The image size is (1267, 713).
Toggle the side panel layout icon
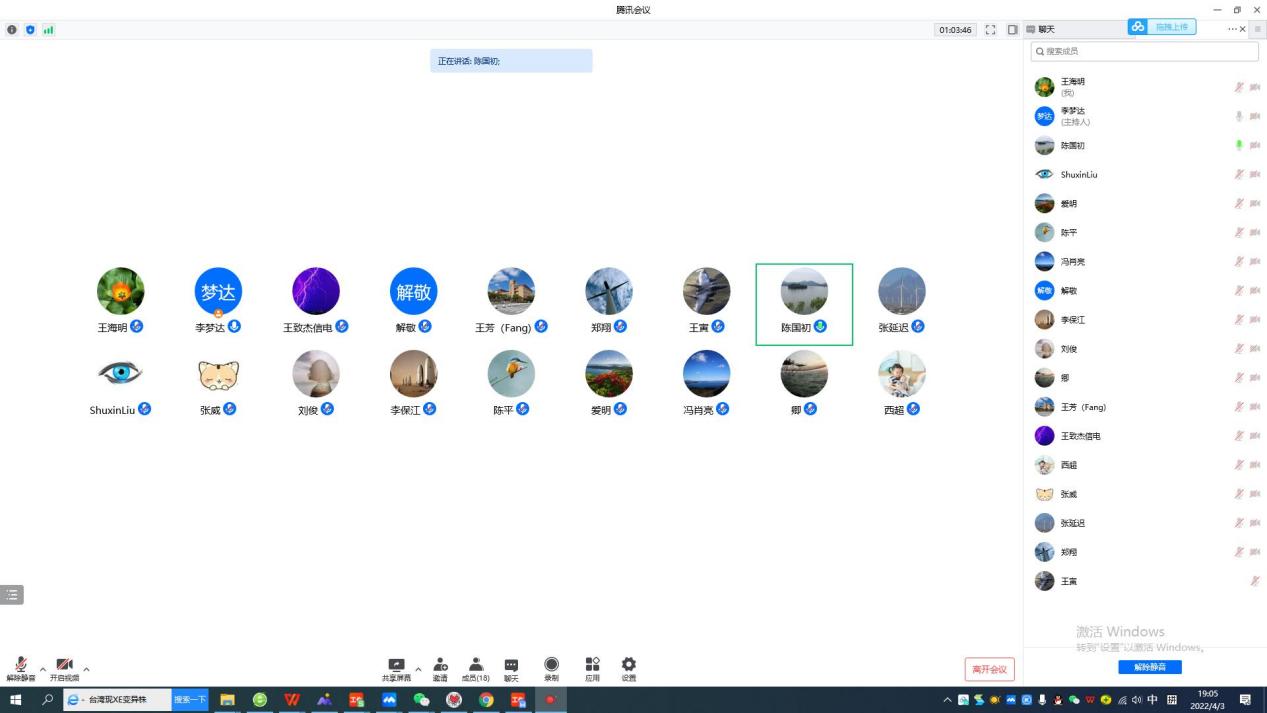tap(1012, 30)
